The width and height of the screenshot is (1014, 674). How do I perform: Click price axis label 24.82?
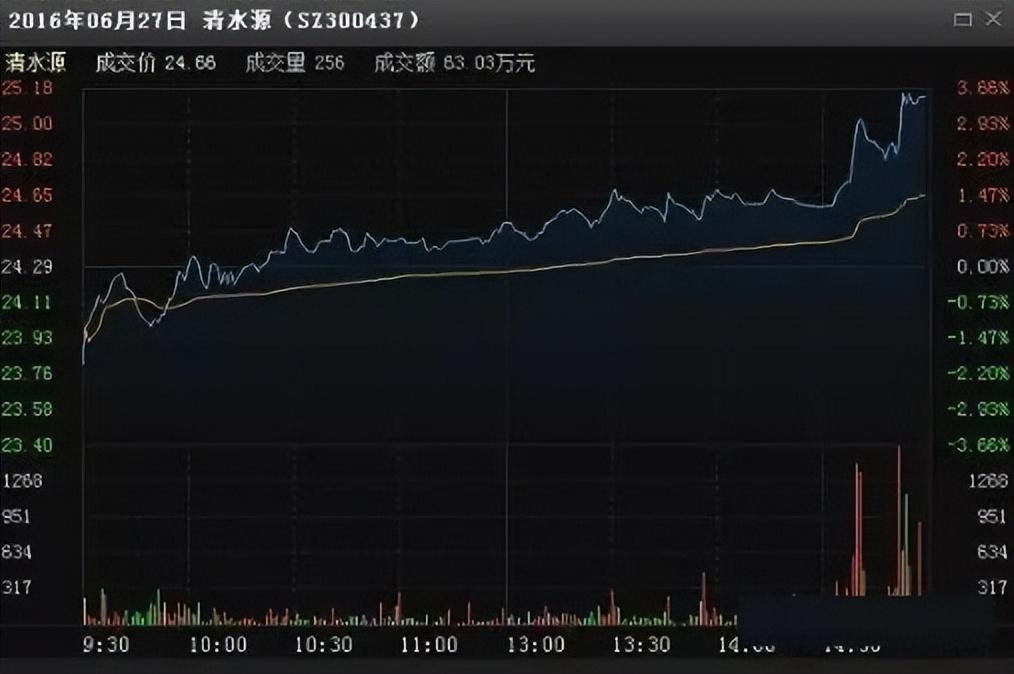pos(27,159)
